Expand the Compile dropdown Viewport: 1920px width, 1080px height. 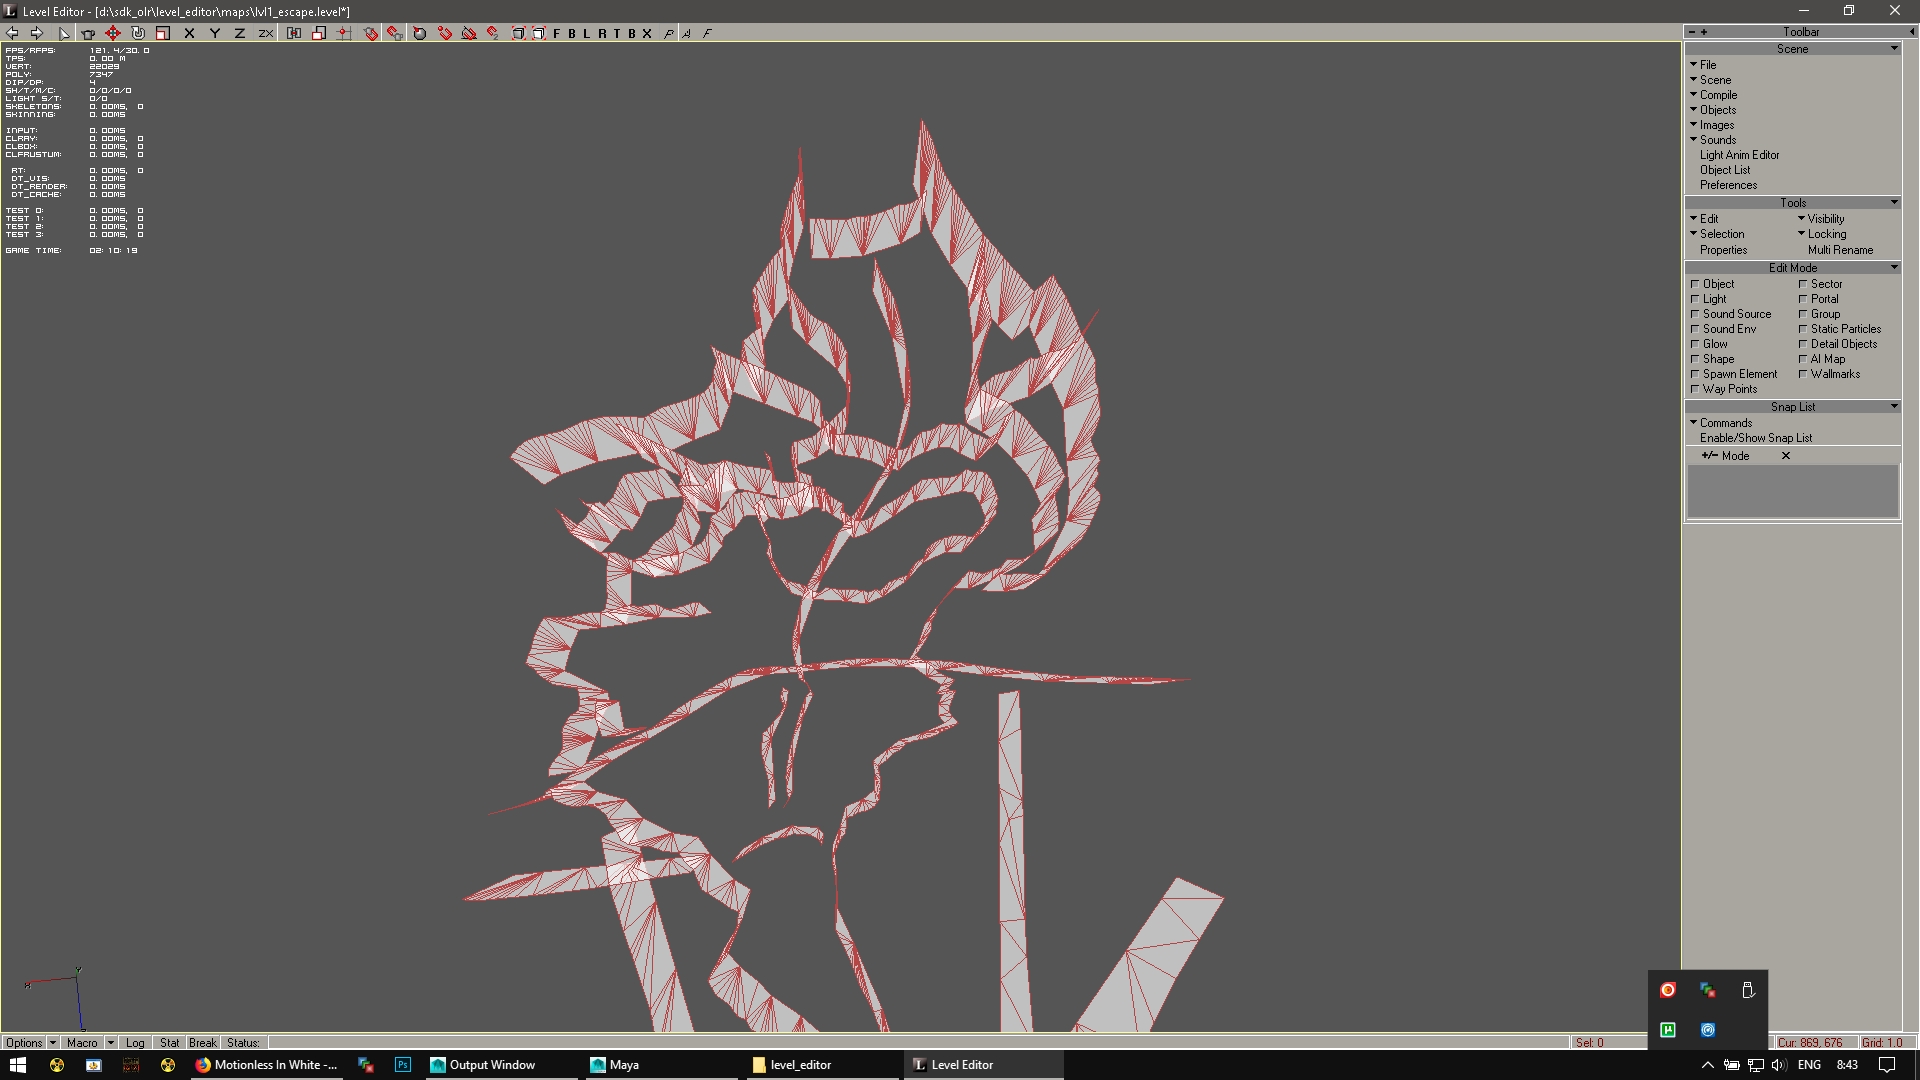(x=1717, y=95)
